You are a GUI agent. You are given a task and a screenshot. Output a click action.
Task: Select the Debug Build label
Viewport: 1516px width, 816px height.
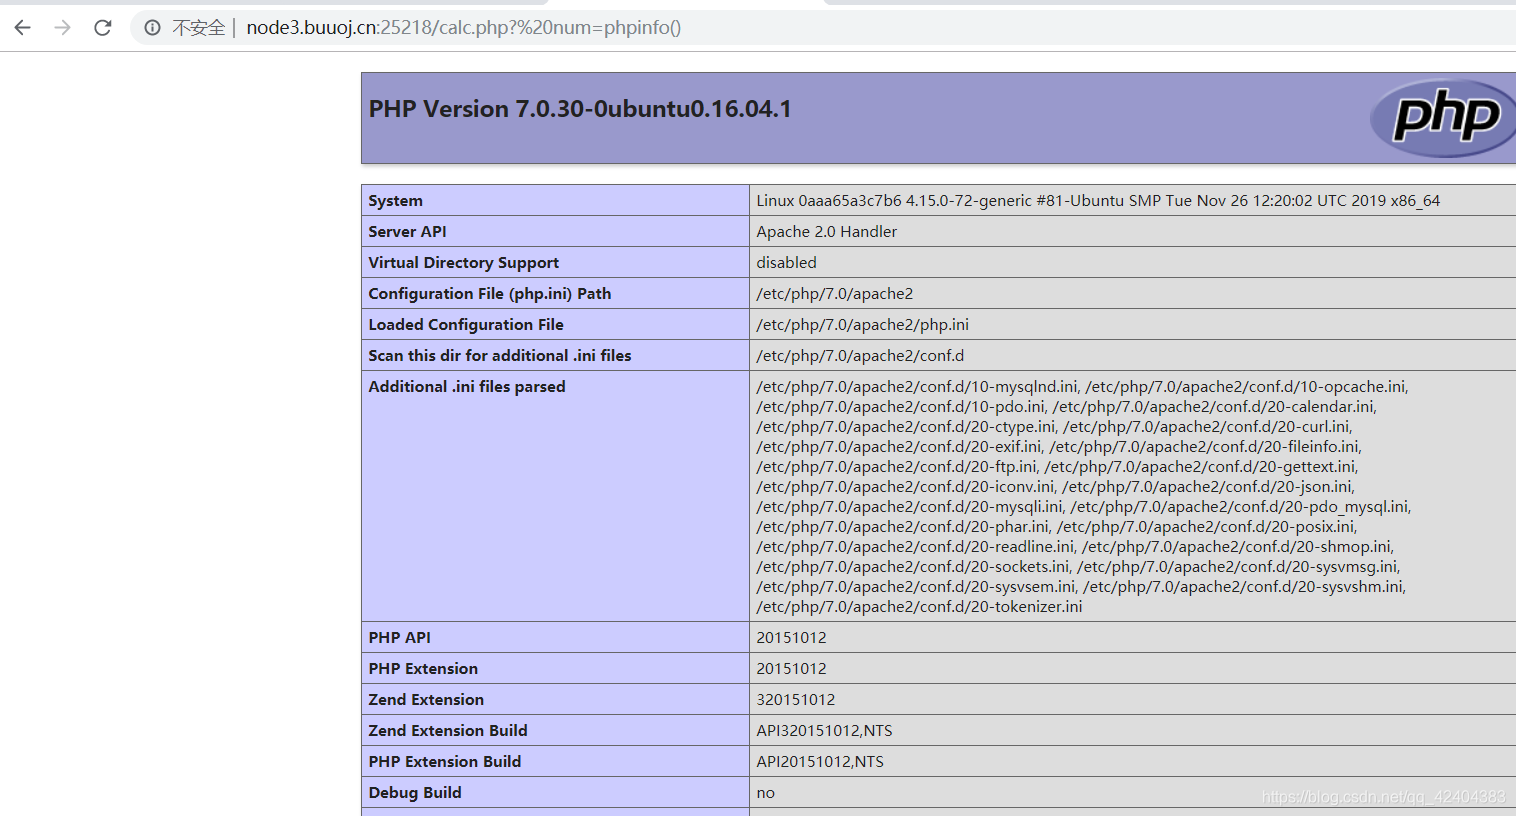pyautogui.click(x=415, y=793)
